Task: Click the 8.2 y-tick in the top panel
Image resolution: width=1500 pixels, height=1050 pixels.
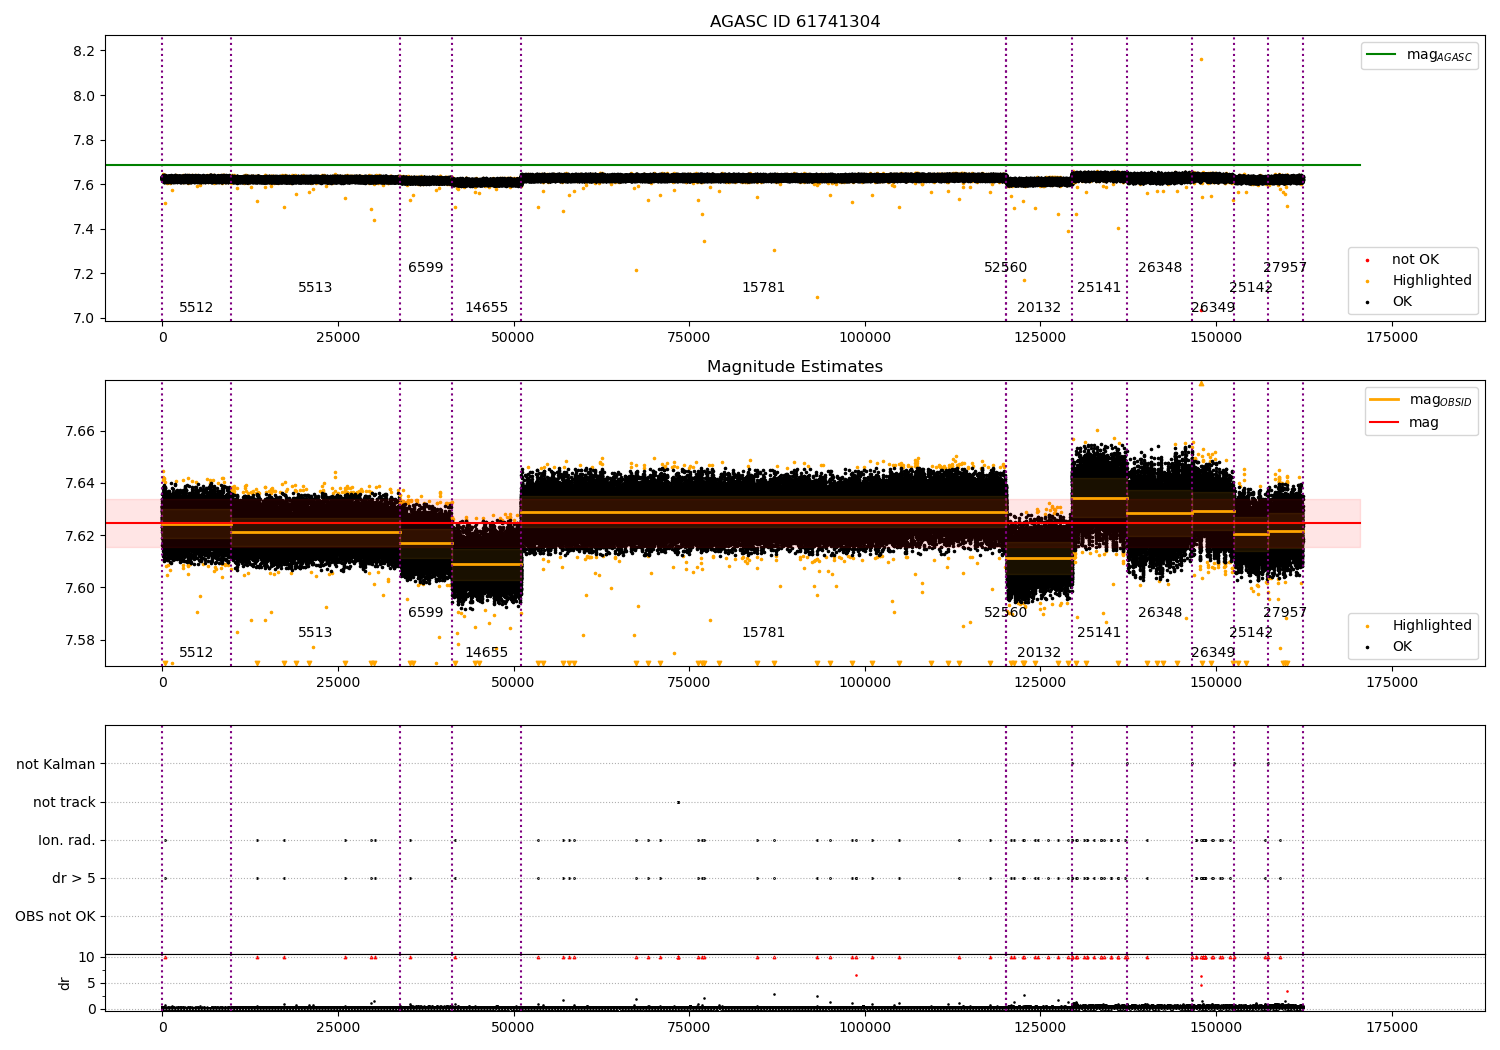Action: [82, 51]
